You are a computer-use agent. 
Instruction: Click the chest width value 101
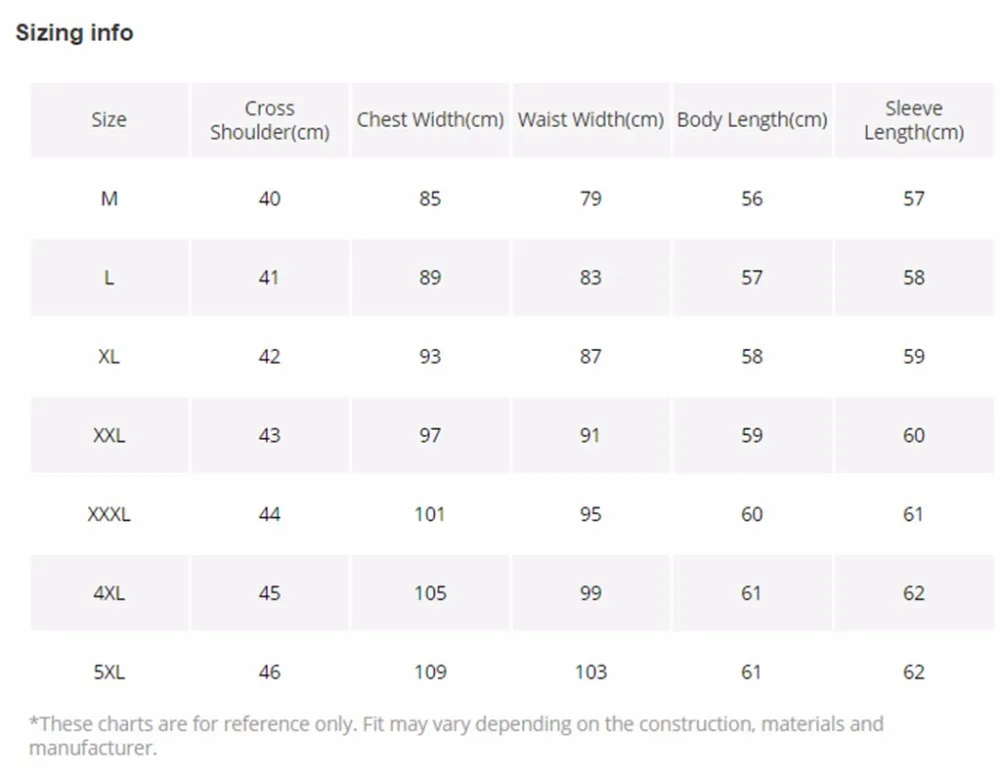tap(430, 515)
